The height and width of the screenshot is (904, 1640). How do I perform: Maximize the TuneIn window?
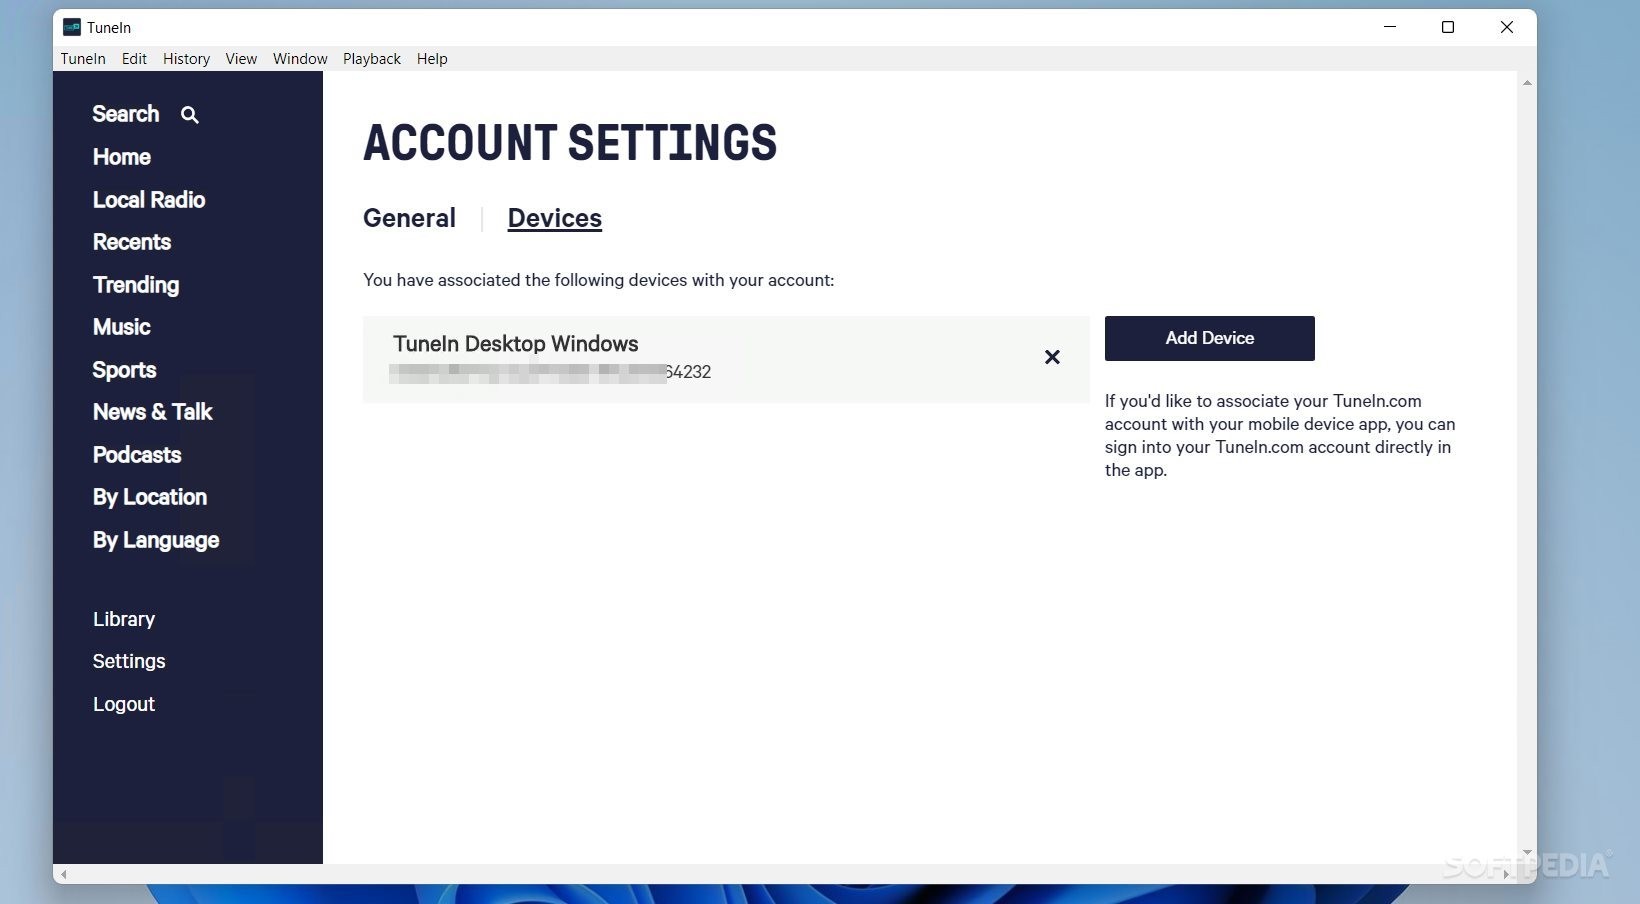coord(1448,27)
